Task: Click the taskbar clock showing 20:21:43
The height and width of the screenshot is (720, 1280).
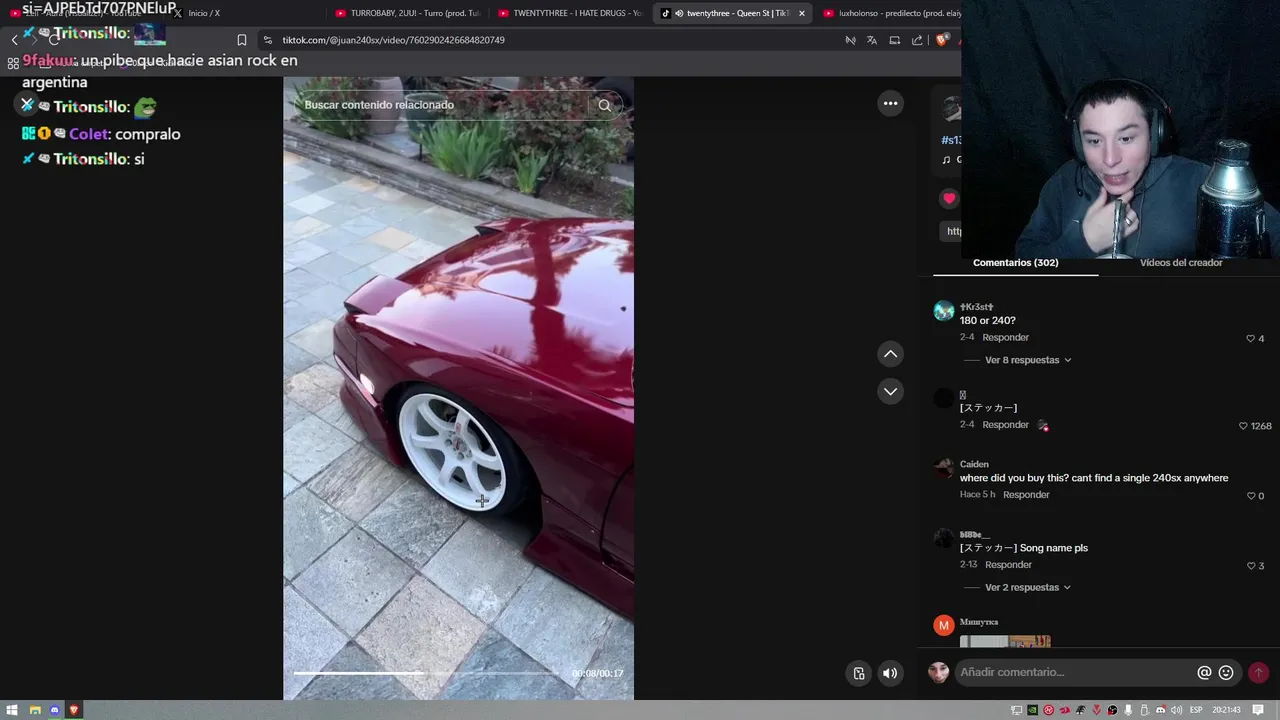Action: pyautogui.click(x=1227, y=710)
